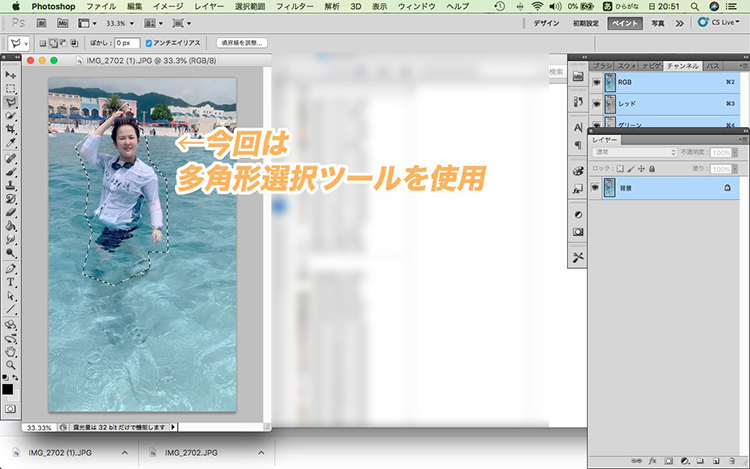Hide the 背景 layer visibility eye
Image resolution: width=750 pixels, height=469 pixels.
pyautogui.click(x=595, y=188)
